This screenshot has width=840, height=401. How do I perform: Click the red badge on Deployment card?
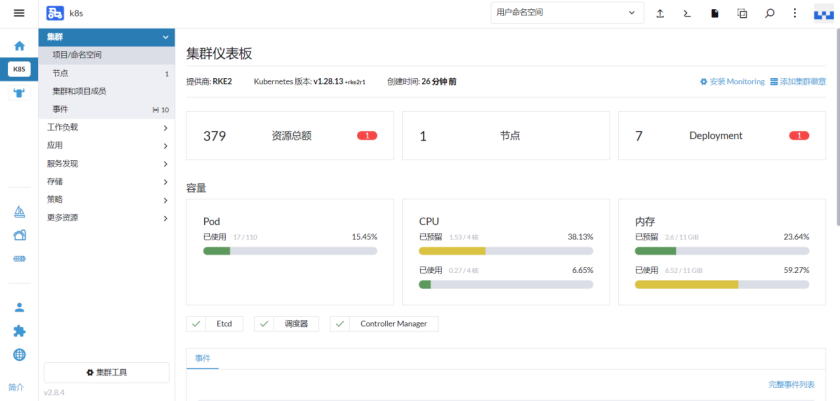pyautogui.click(x=799, y=136)
